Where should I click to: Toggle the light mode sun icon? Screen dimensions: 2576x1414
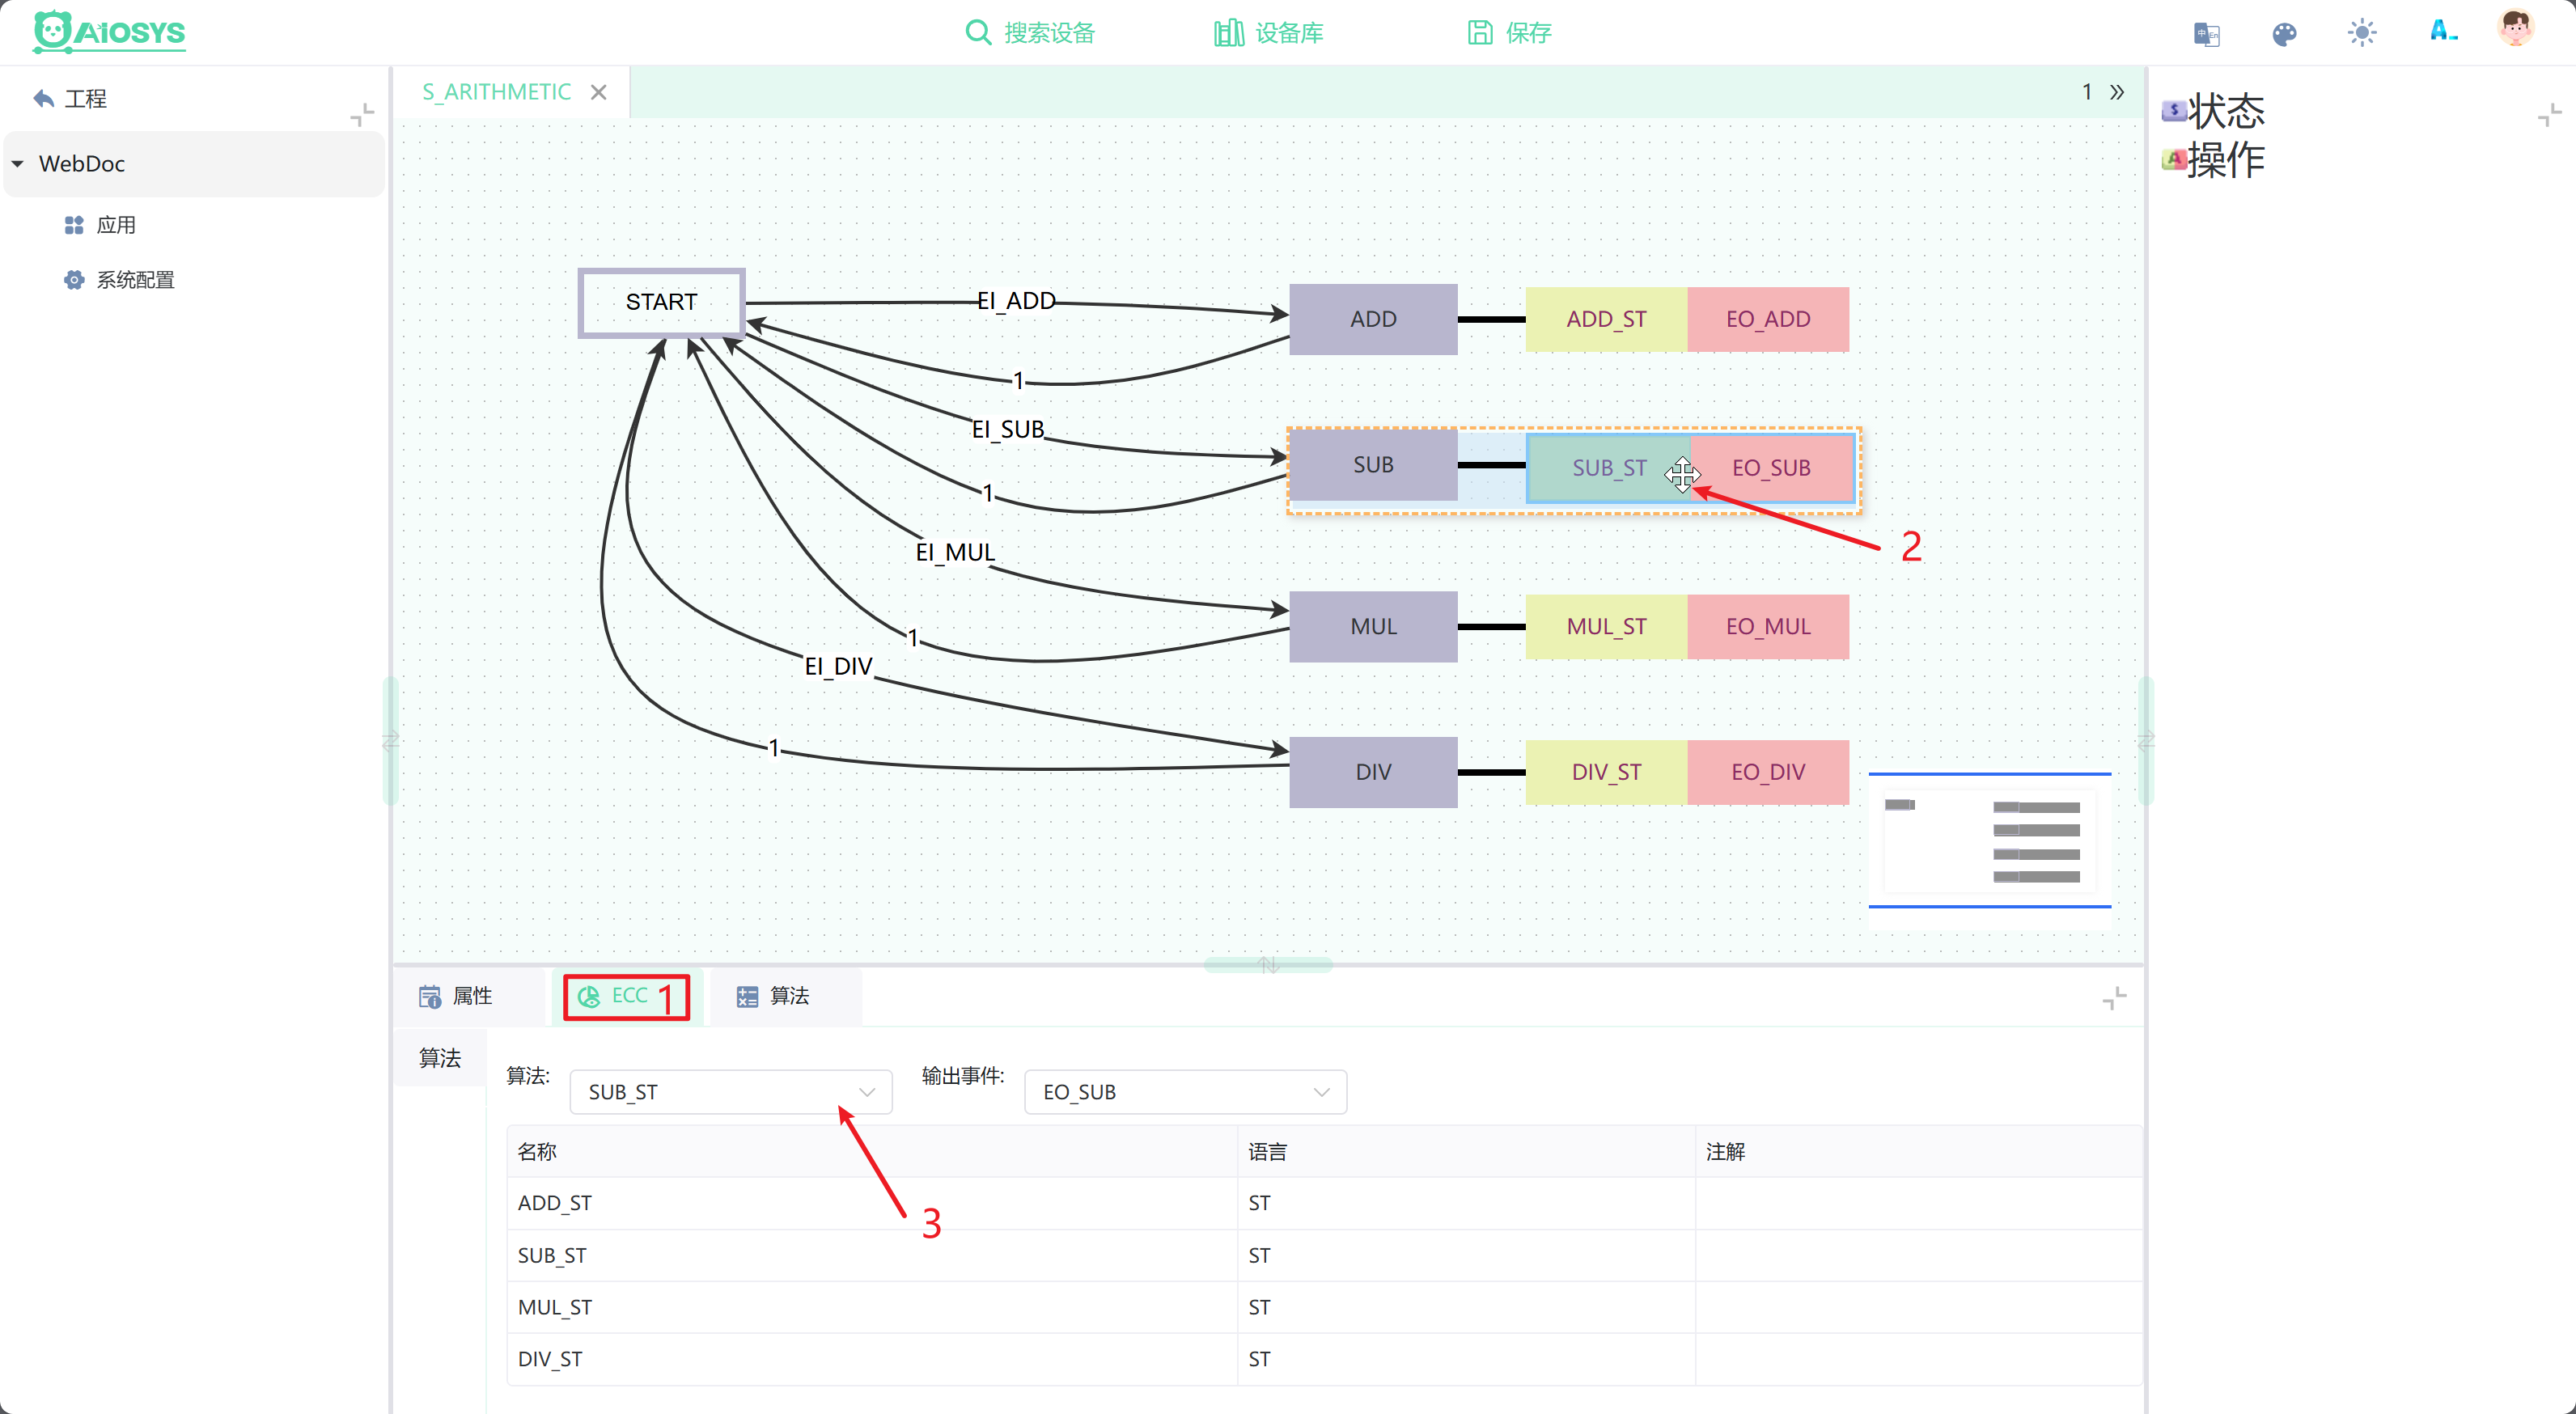(x=2362, y=33)
